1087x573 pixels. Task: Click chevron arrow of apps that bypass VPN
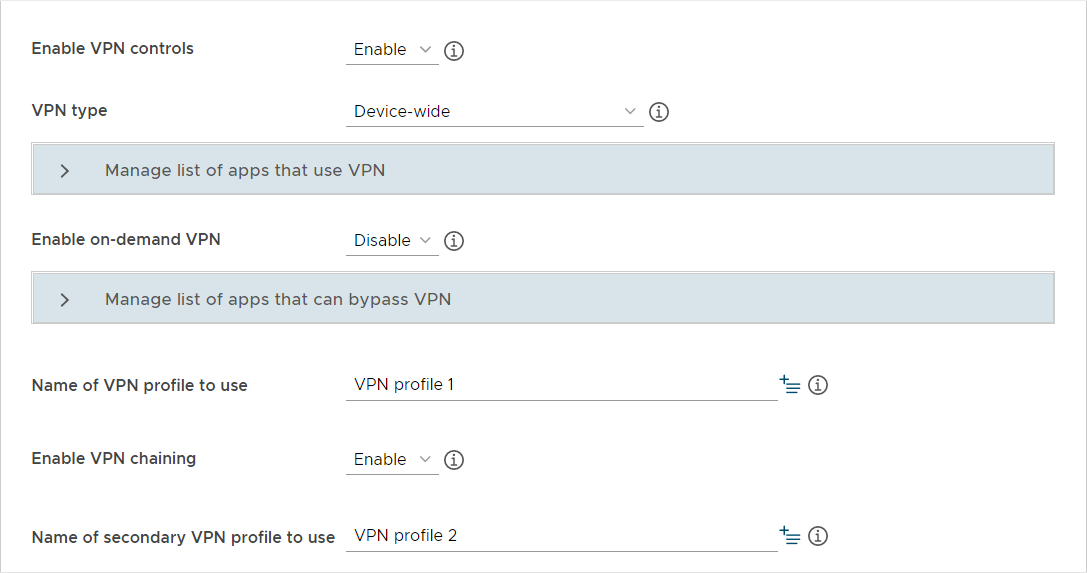(x=65, y=300)
